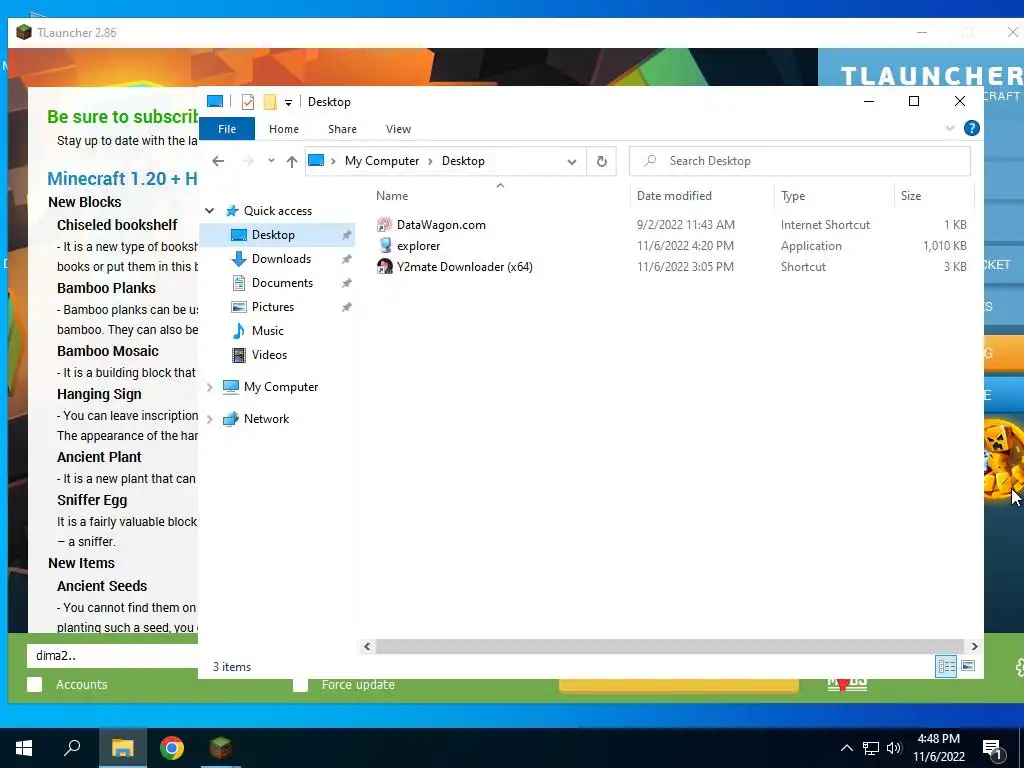Screen dimensions: 1024x768
Task: Focus the Search Desktop field
Action: 800,161
